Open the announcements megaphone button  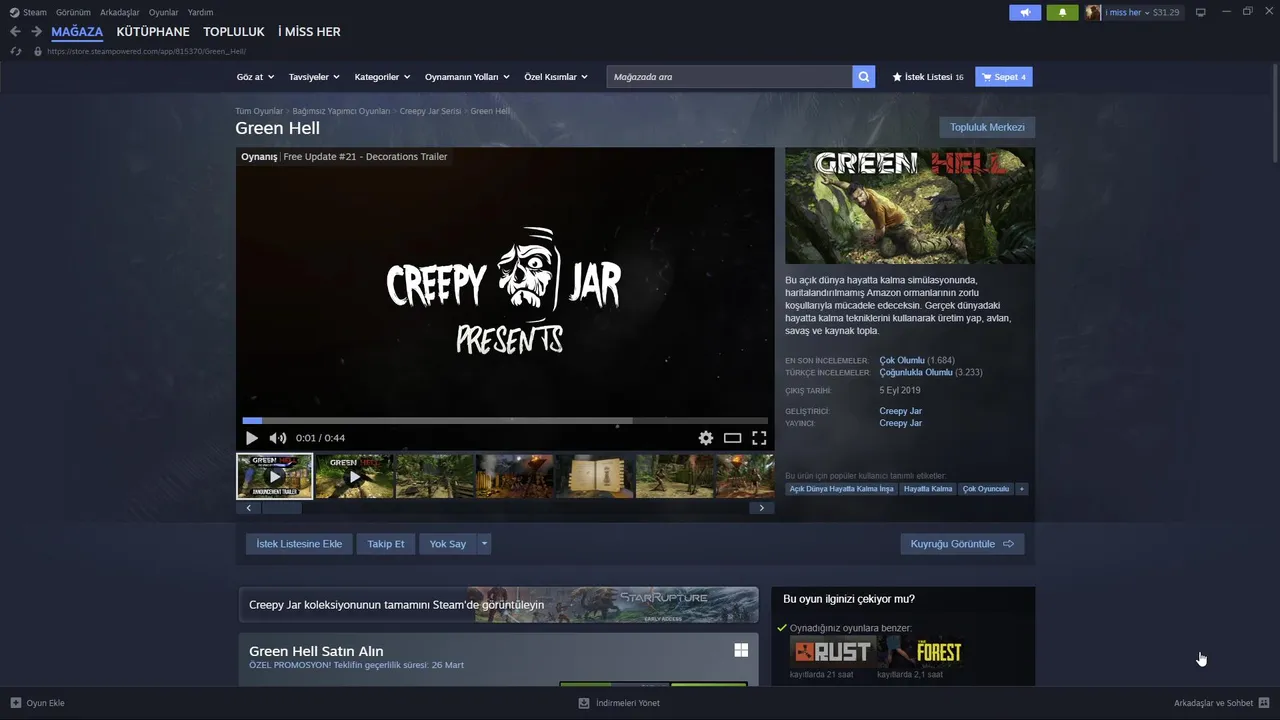(x=1025, y=12)
